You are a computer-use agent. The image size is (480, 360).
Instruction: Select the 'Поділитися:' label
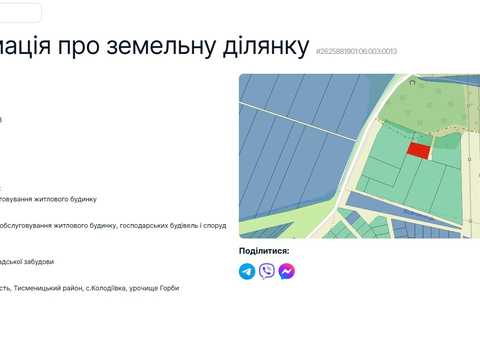264,251
